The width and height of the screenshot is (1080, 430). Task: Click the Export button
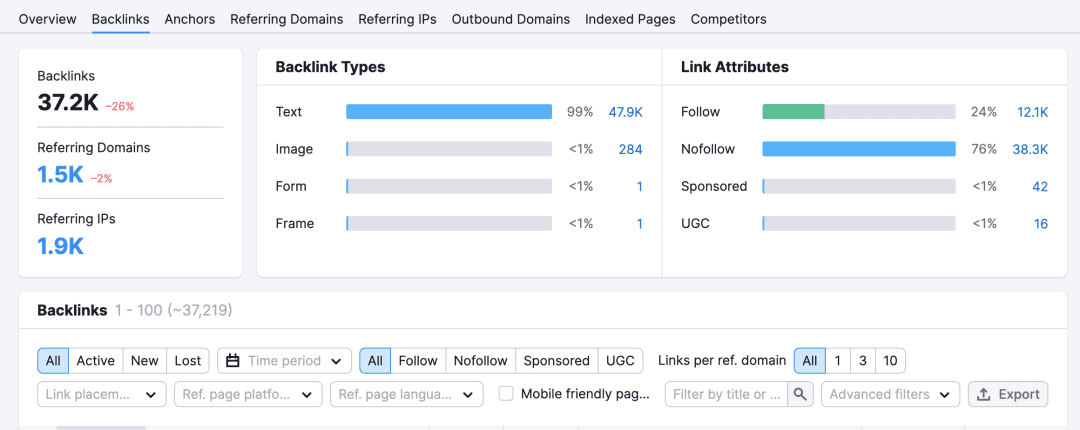tap(1008, 394)
